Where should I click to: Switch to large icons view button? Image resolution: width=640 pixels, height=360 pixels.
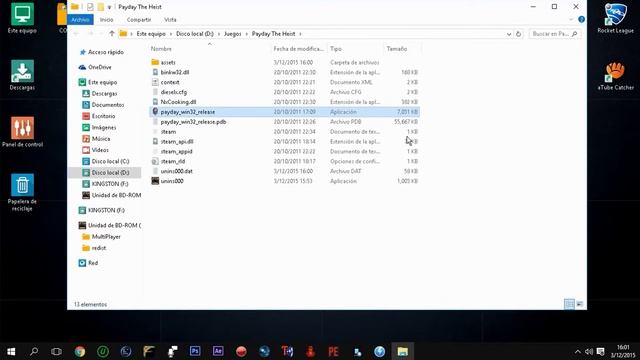(x=580, y=304)
